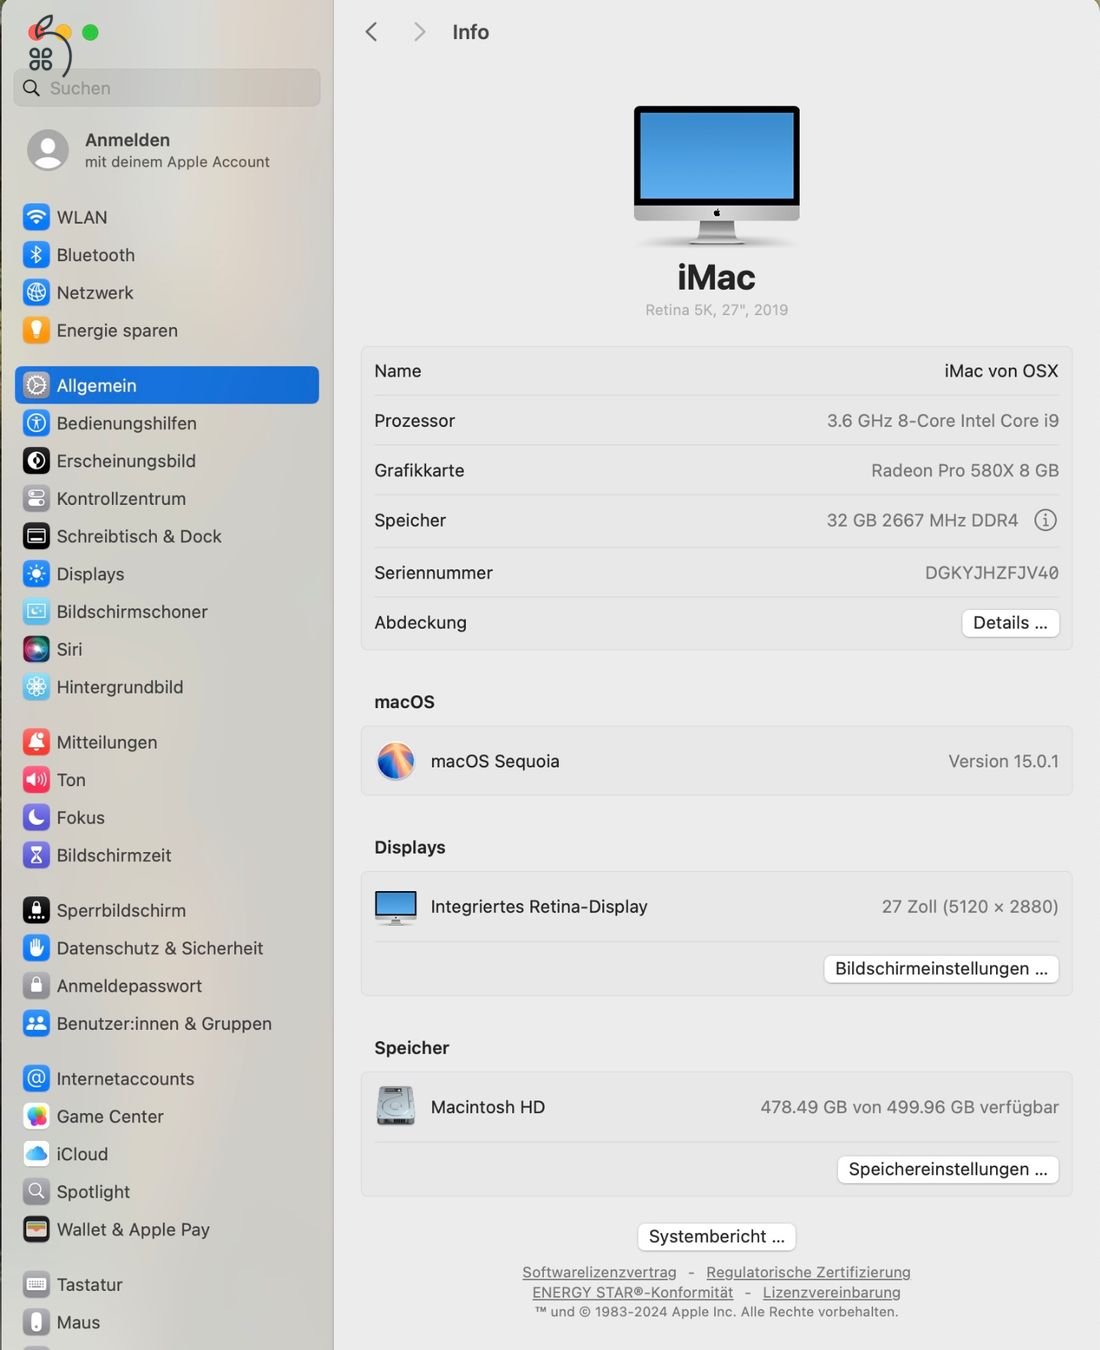The width and height of the screenshot is (1100, 1350).
Task: Open Speichereinstellungen button
Action: tap(948, 1169)
